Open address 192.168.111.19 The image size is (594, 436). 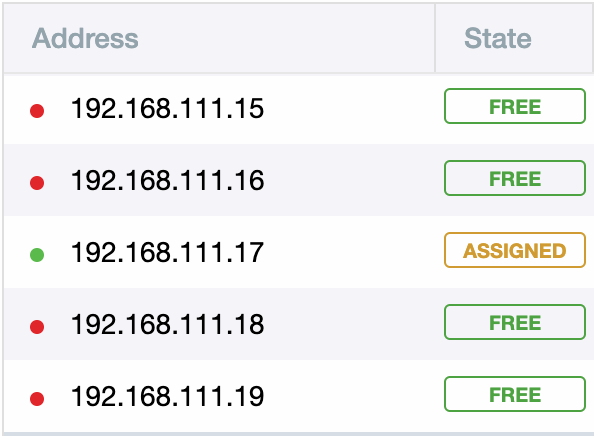[x=167, y=396]
